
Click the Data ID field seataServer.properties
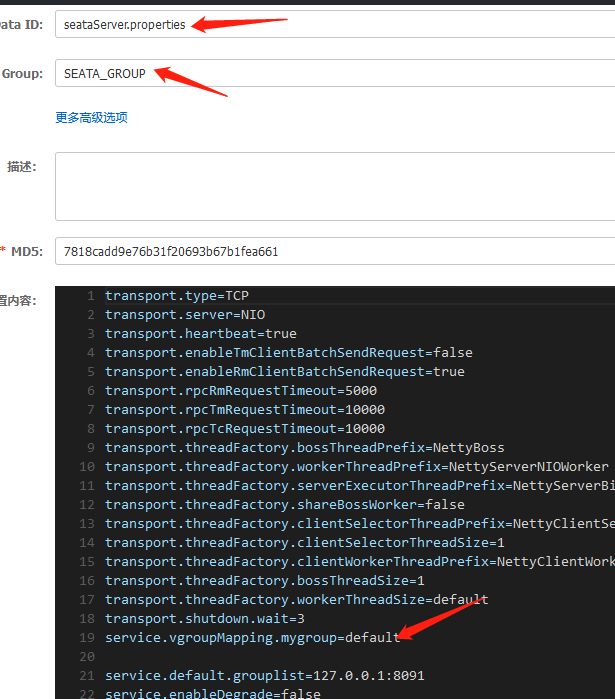[x=335, y=25]
